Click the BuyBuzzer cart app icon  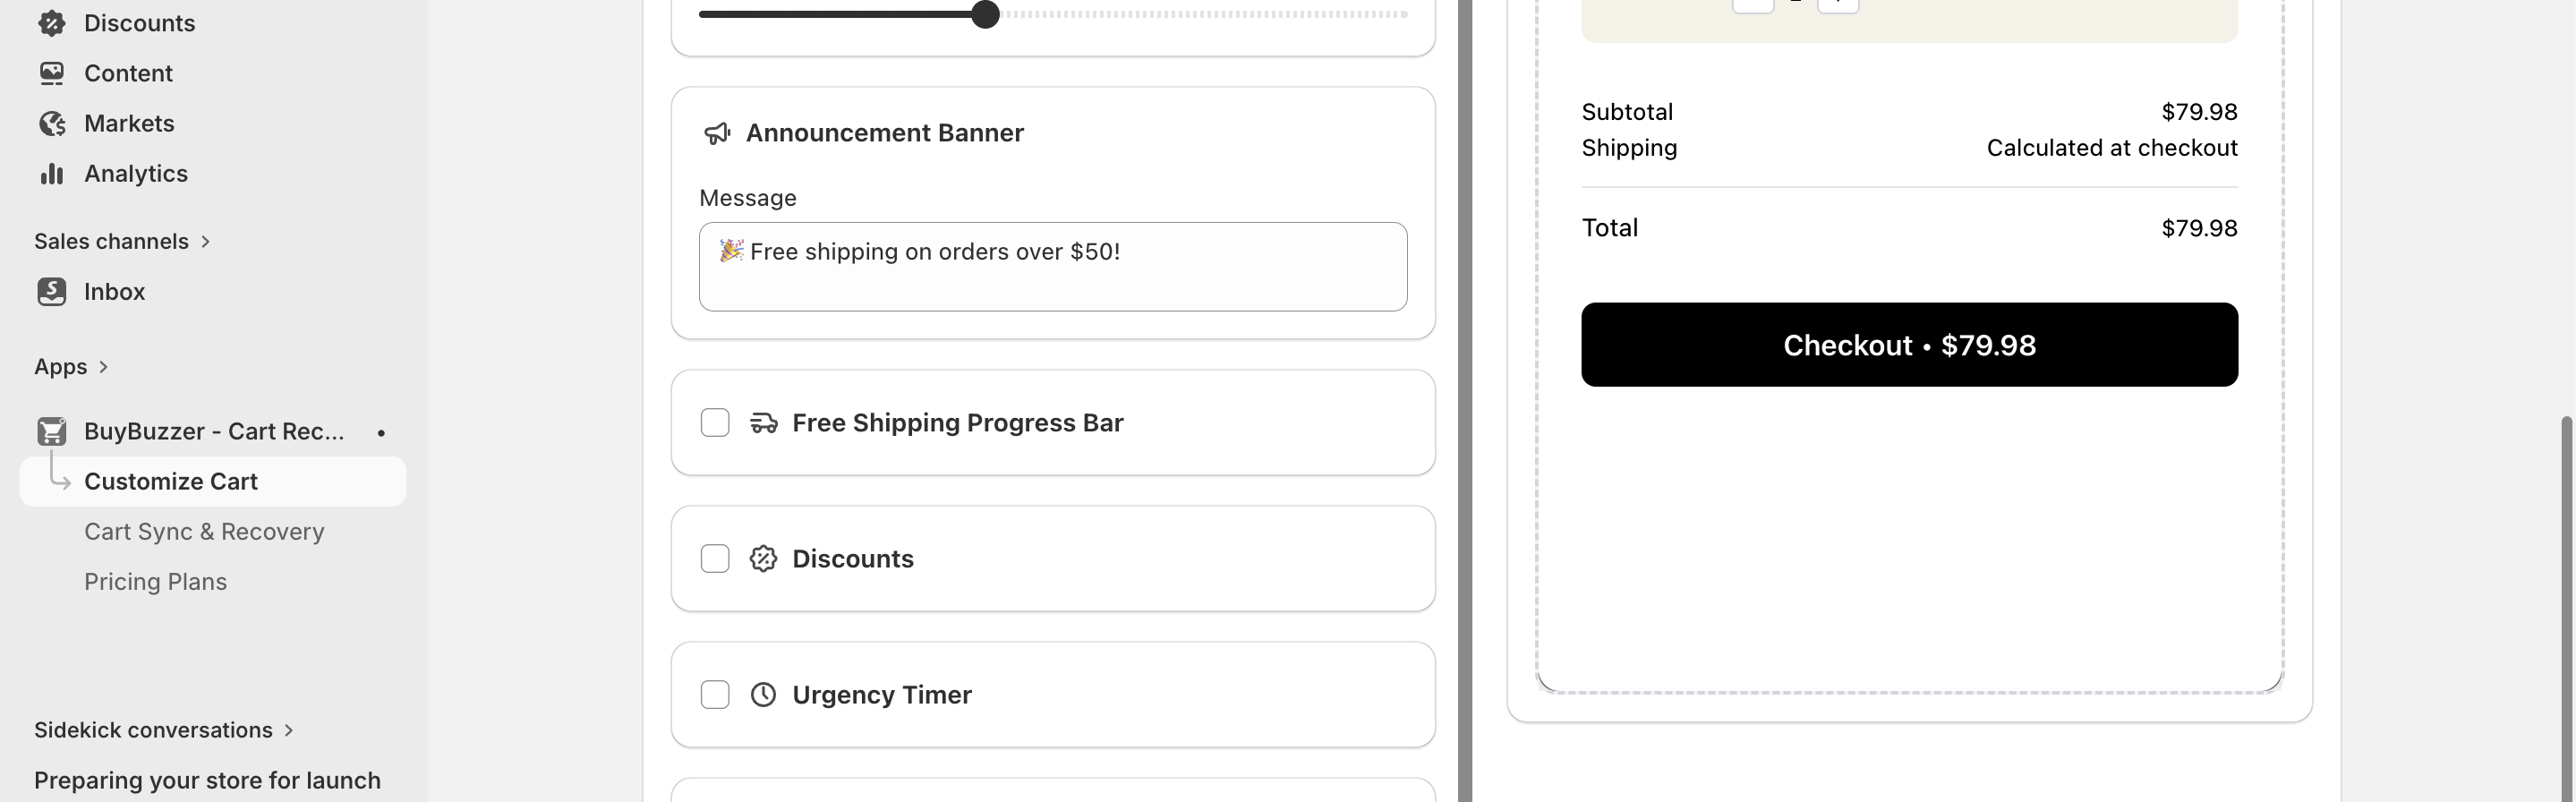coord(52,431)
